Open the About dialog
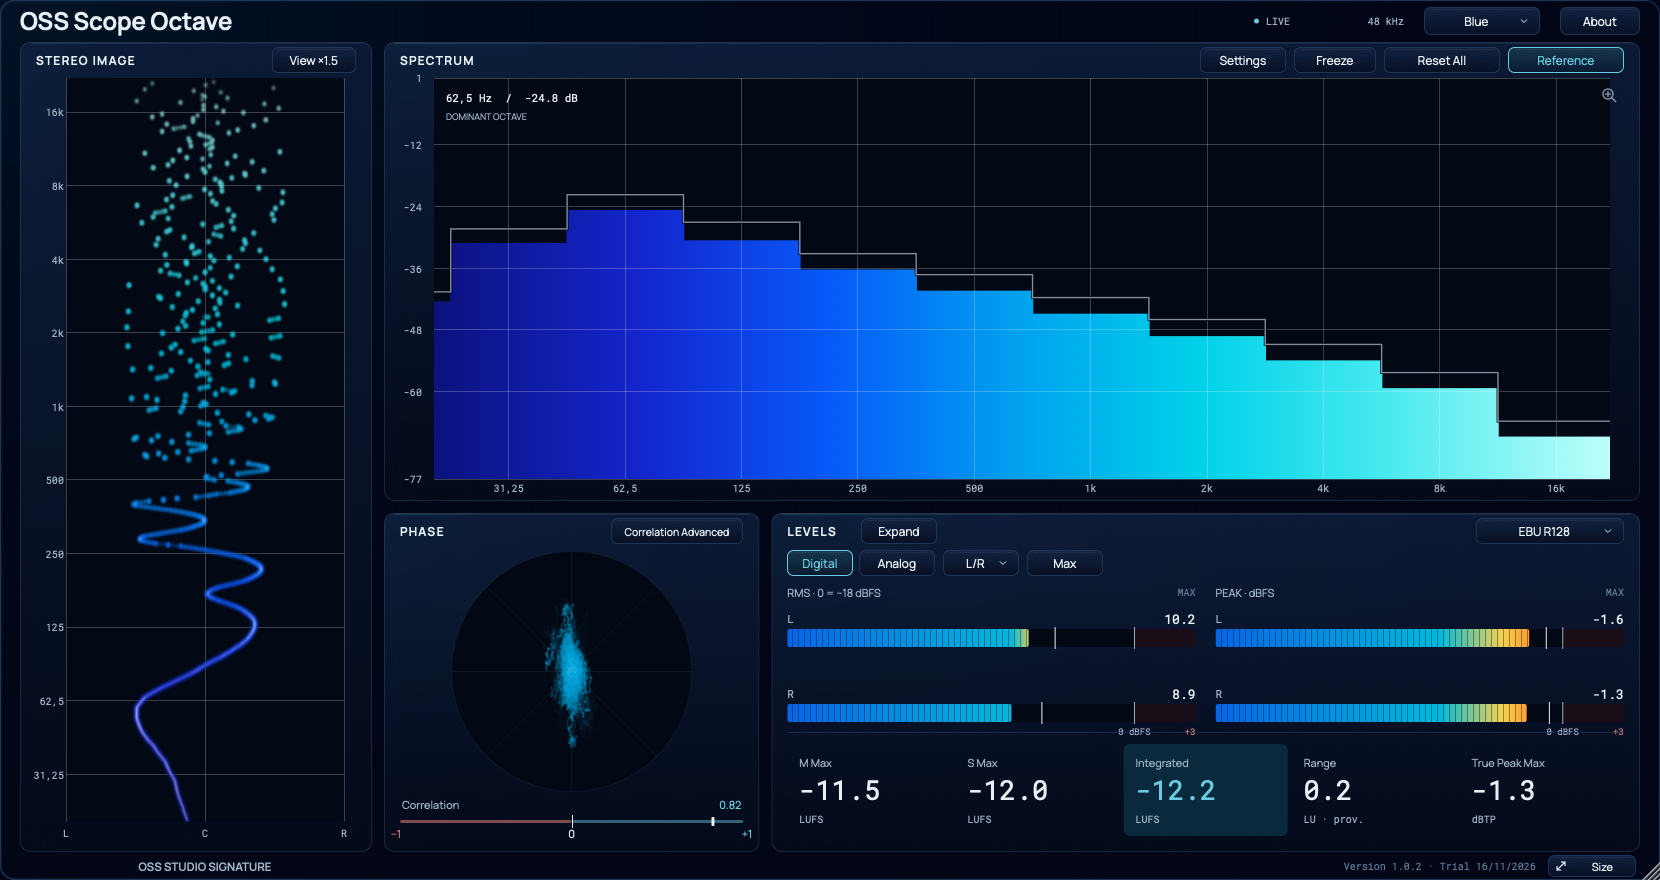Viewport: 1660px width, 880px height. (x=1599, y=22)
